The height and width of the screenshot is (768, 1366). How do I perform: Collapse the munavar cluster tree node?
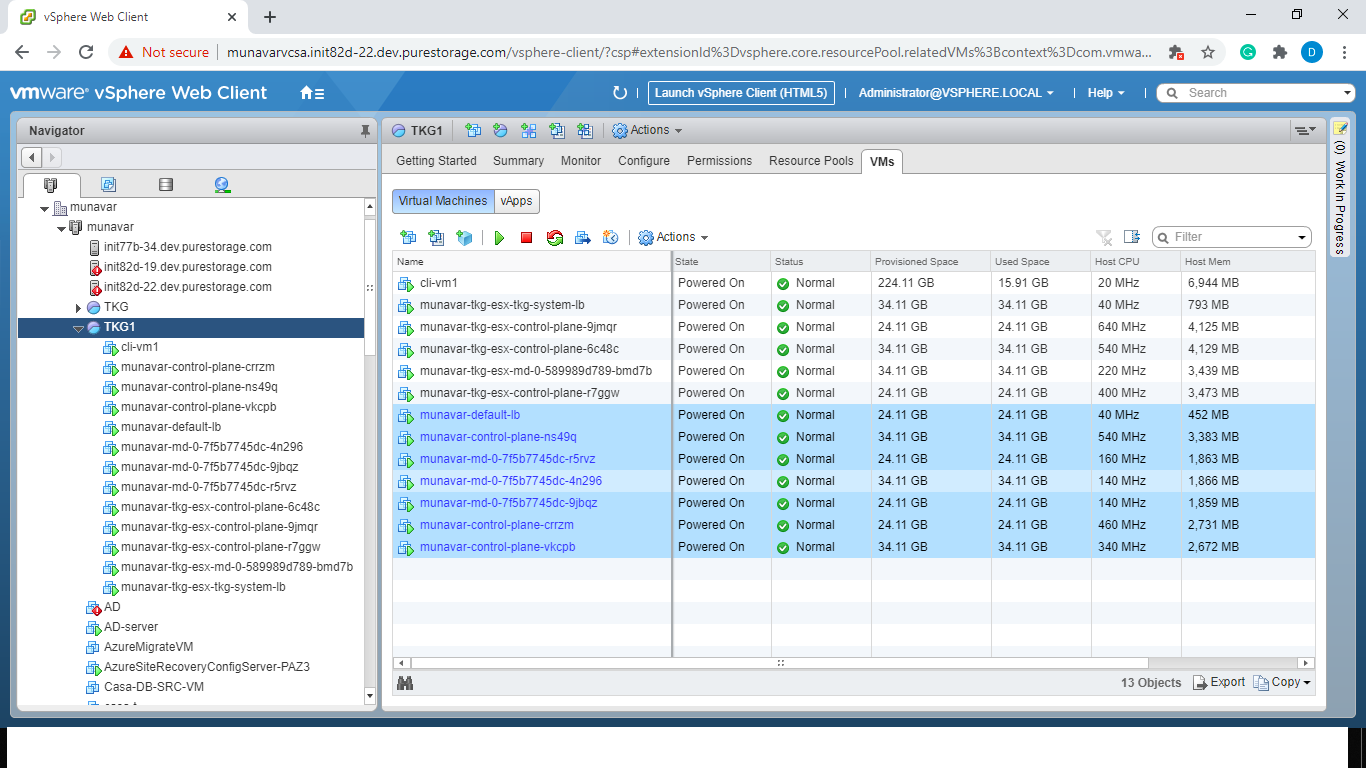(61, 228)
